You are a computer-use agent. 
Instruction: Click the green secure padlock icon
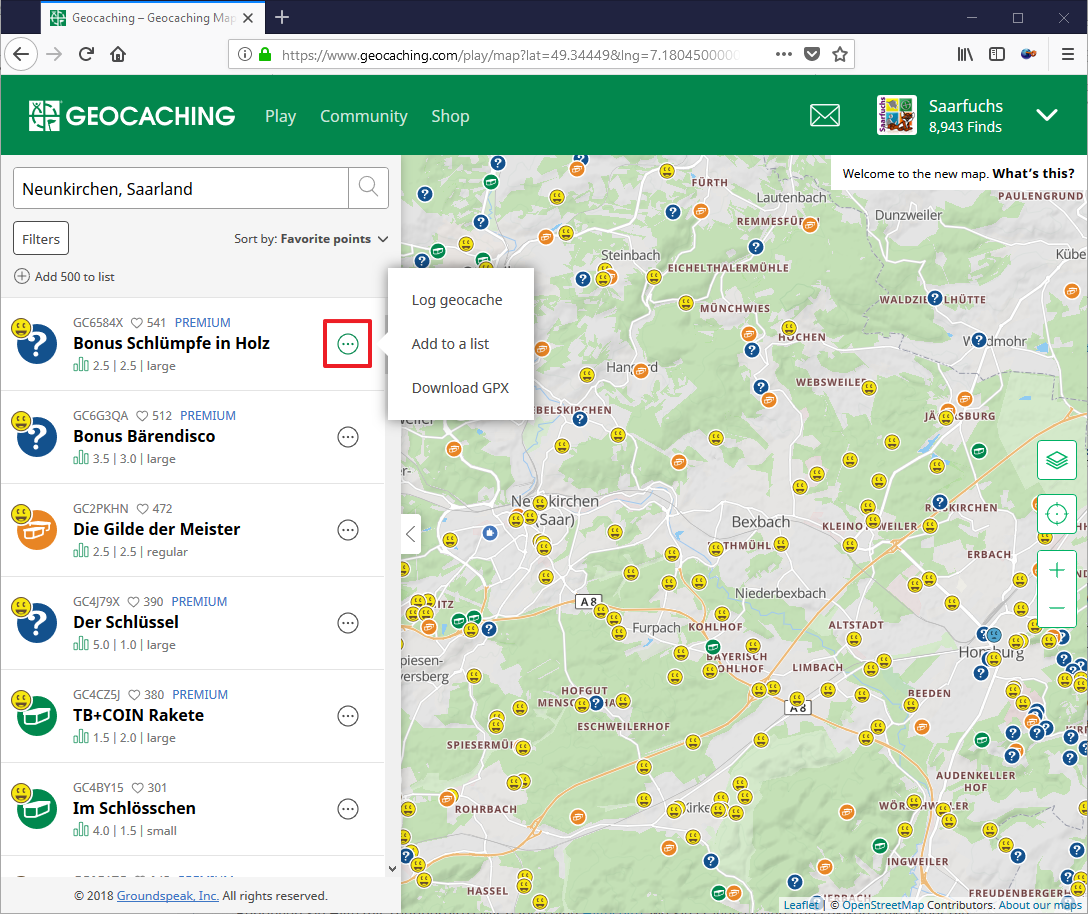click(265, 54)
